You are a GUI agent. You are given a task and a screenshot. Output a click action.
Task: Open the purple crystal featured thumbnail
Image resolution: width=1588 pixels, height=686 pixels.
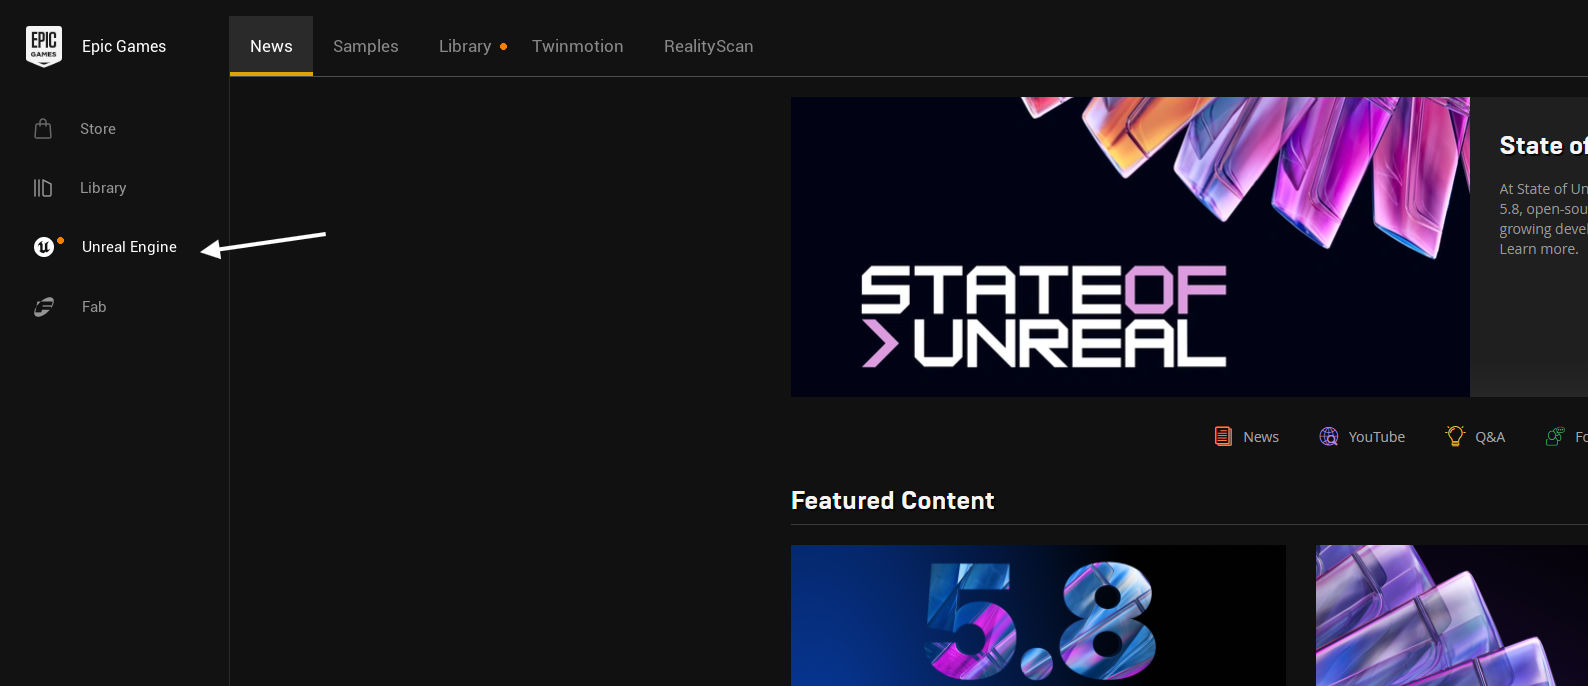(x=1452, y=615)
